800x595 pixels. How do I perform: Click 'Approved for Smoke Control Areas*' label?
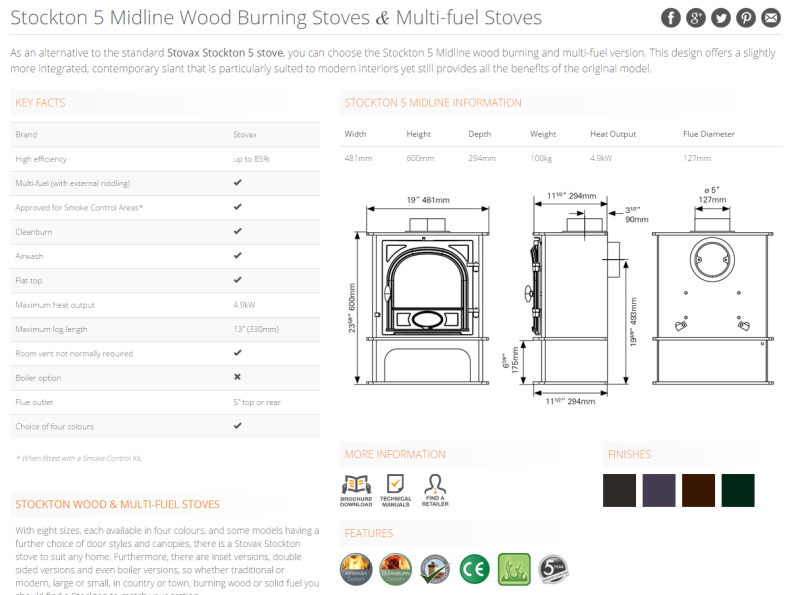(x=79, y=208)
